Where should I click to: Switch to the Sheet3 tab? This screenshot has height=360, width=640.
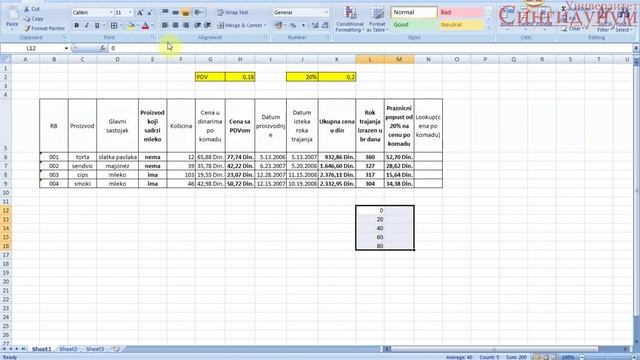pyautogui.click(x=95, y=349)
